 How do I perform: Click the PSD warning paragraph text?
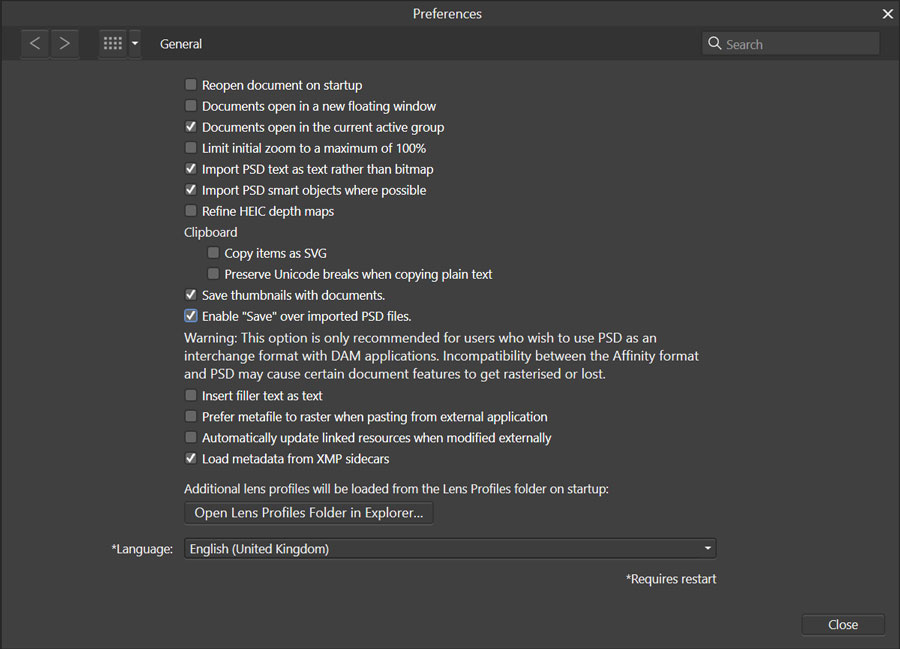pos(441,356)
